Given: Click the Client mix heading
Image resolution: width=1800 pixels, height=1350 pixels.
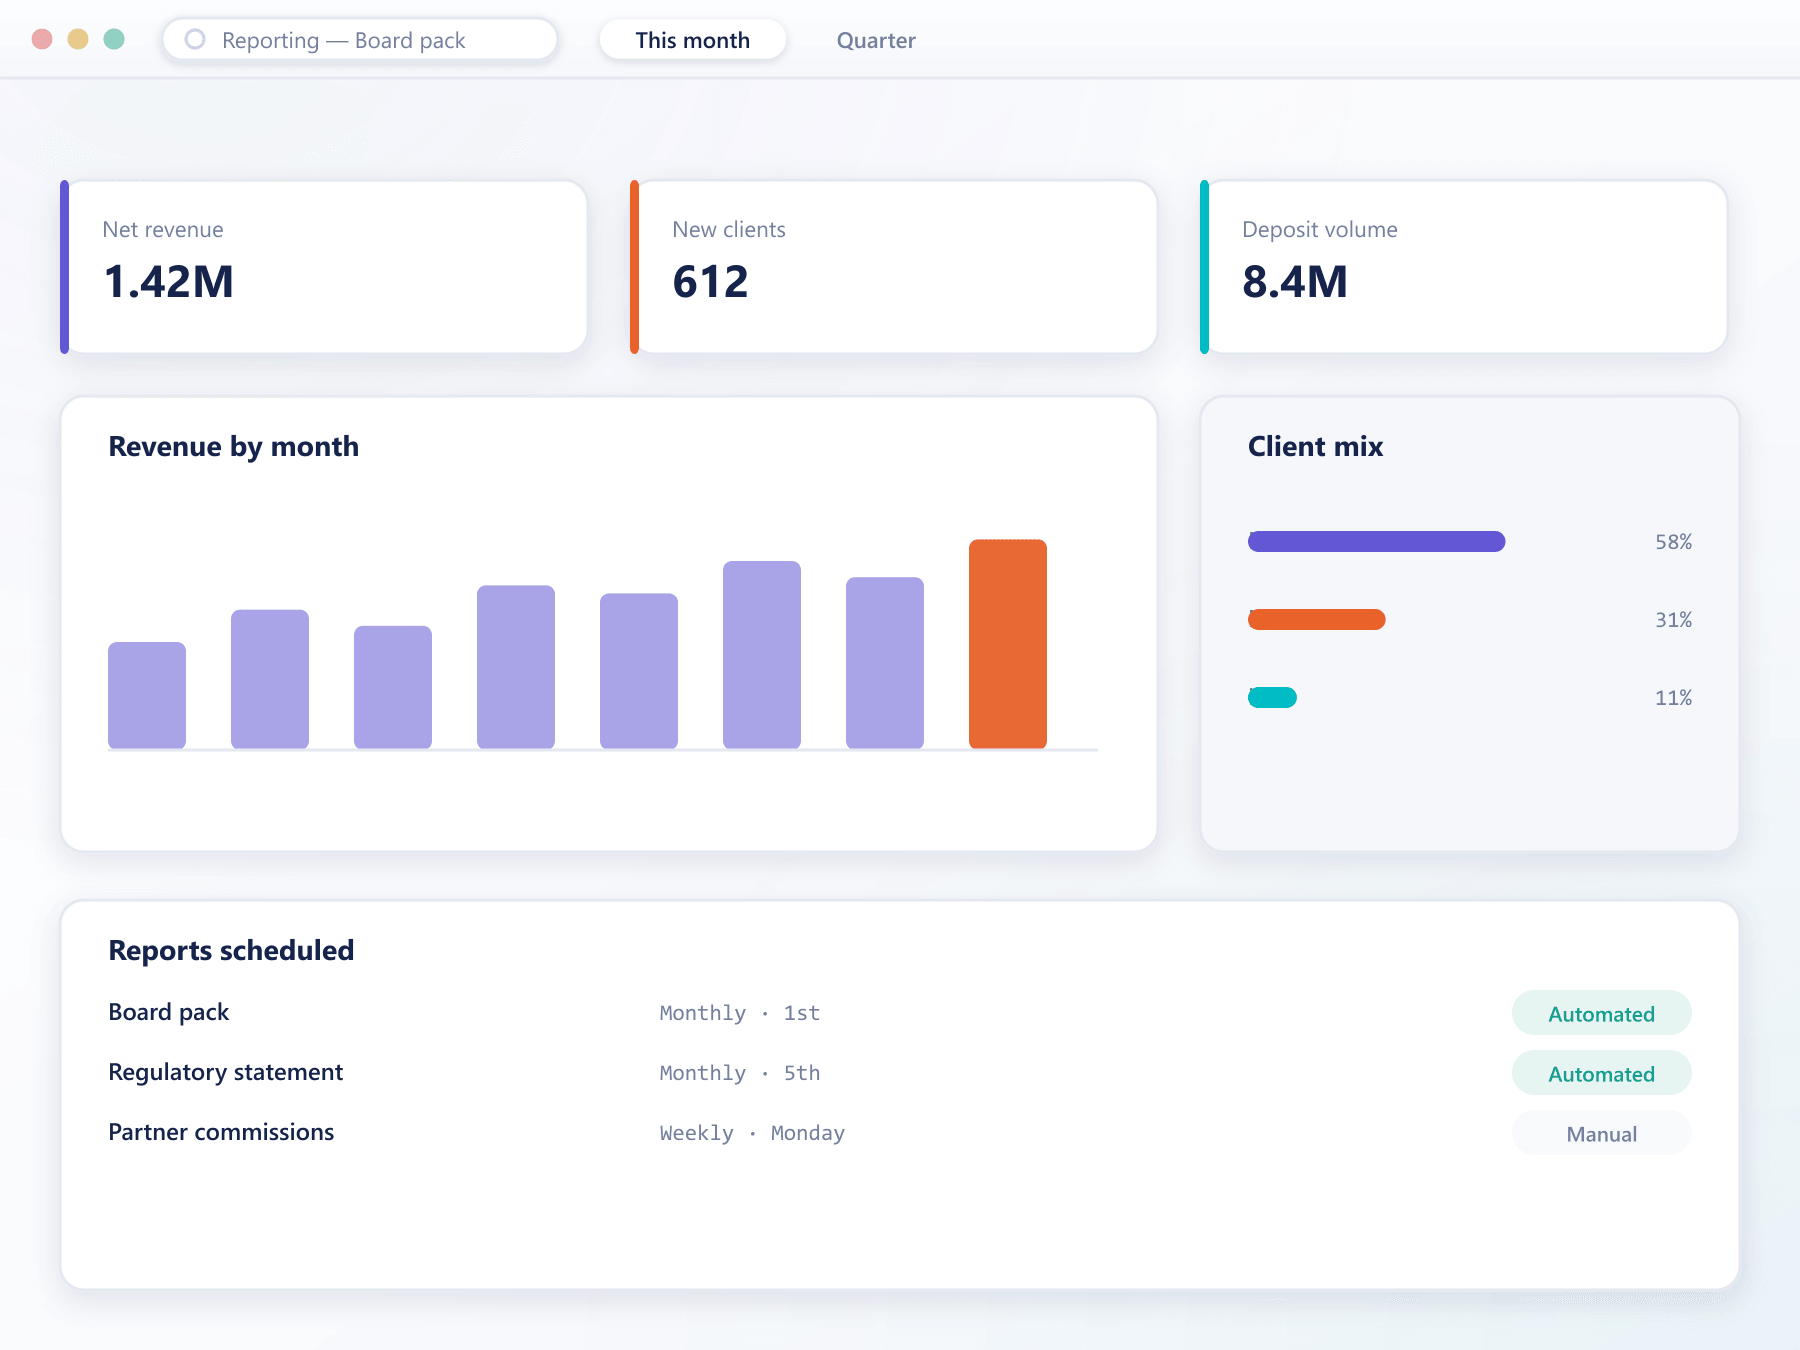Looking at the screenshot, I should pyautogui.click(x=1315, y=446).
